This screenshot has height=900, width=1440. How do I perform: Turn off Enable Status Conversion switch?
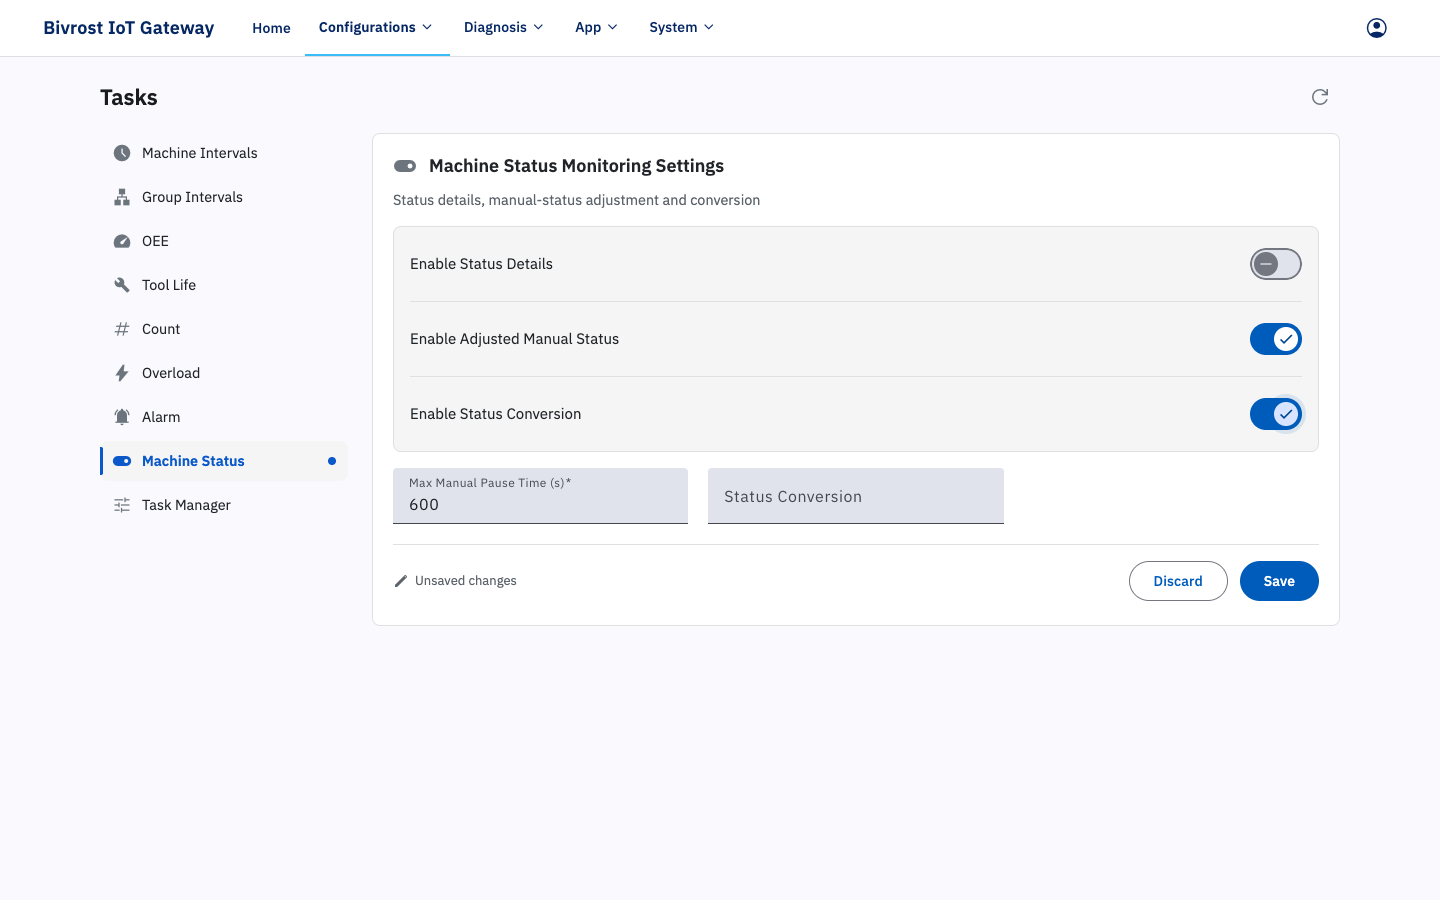pyautogui.click(x=1276, y=414)
